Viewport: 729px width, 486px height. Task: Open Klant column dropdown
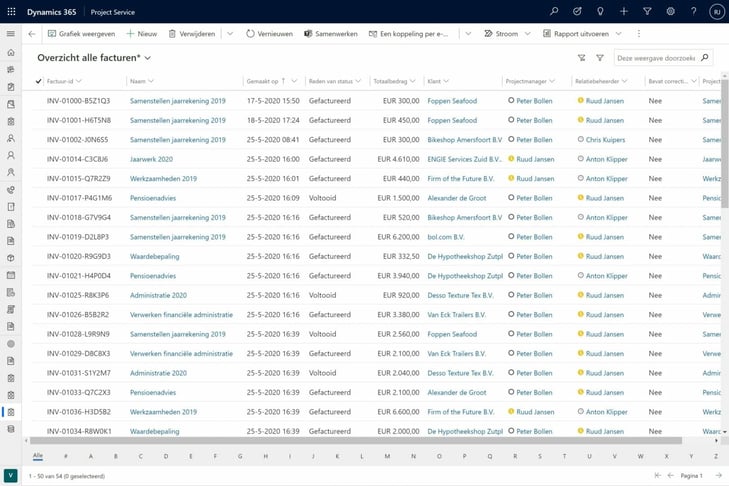point(446,81)
